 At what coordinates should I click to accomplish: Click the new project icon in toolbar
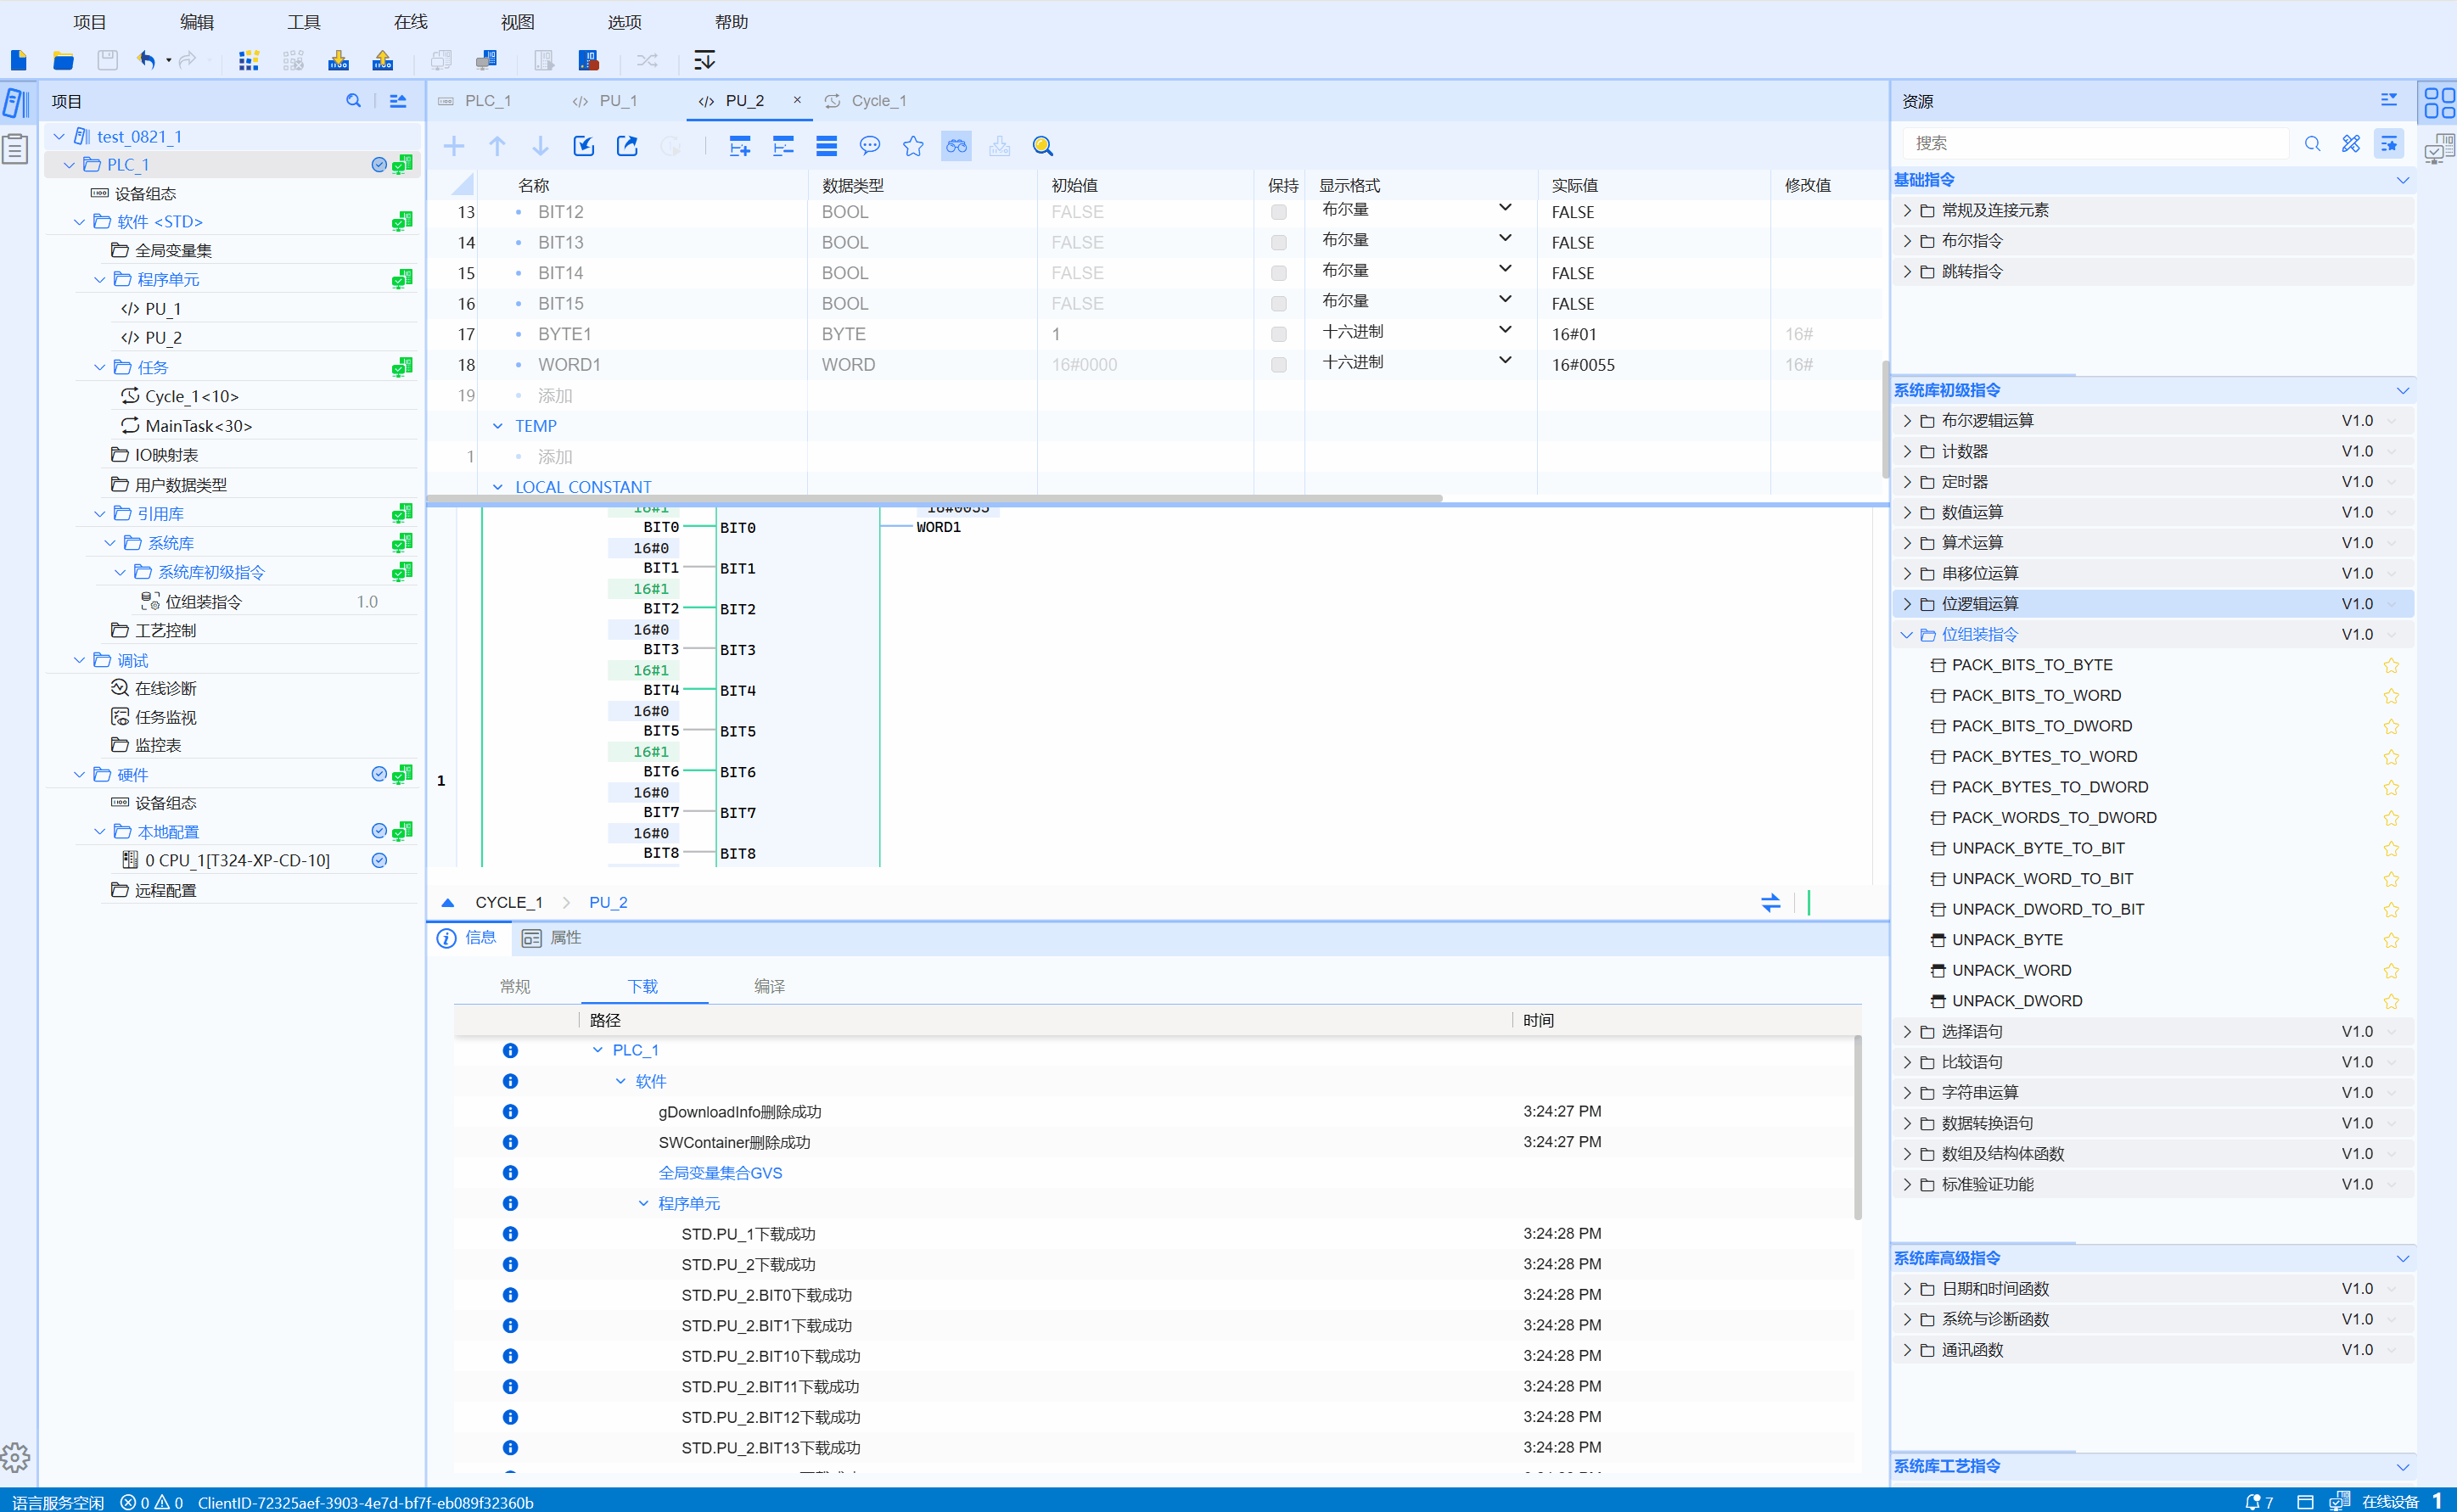pos(18,60)
